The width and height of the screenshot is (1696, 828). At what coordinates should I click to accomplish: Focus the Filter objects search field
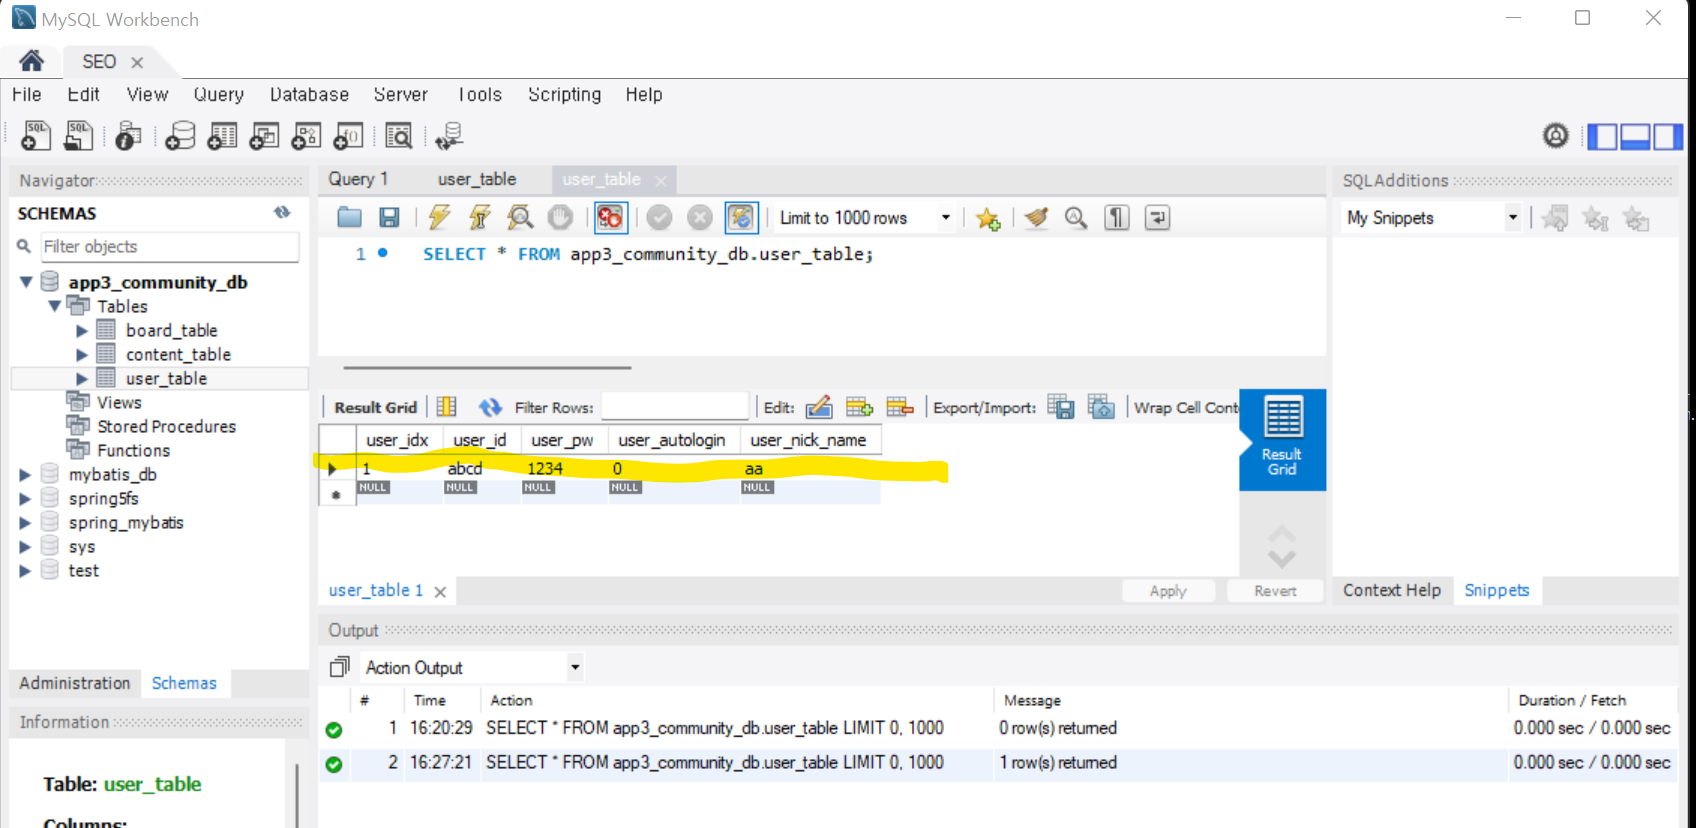[169, 246]
